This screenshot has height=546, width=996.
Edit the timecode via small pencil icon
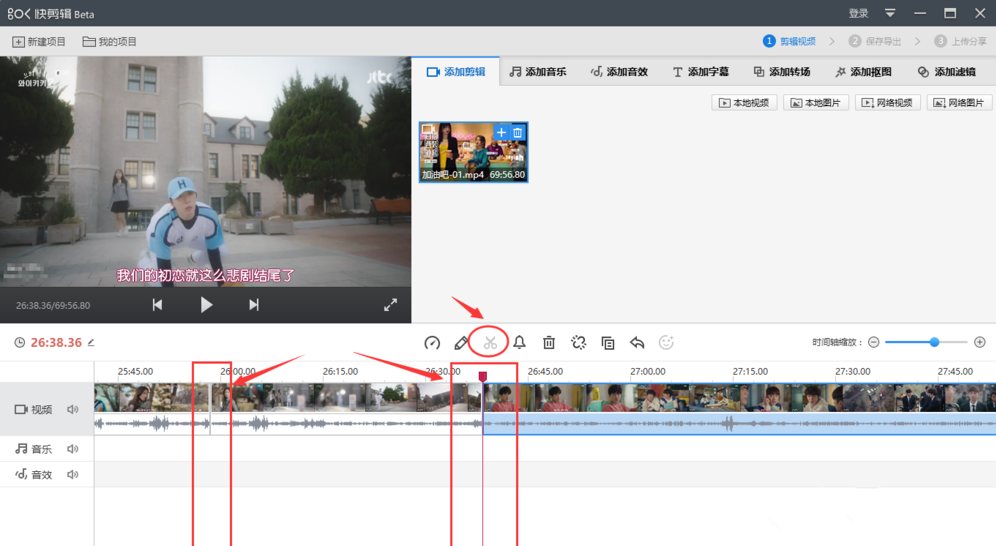(x=91, y=343)
